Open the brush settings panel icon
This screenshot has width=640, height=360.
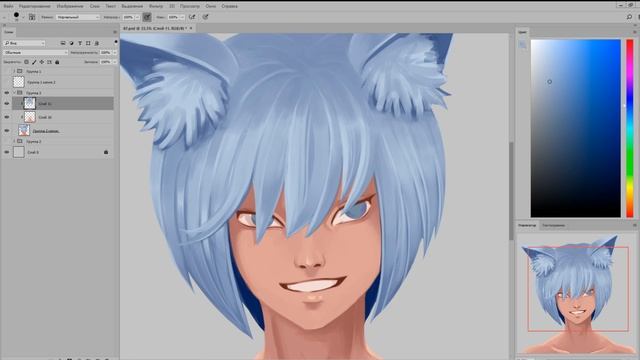pos(32,17)
